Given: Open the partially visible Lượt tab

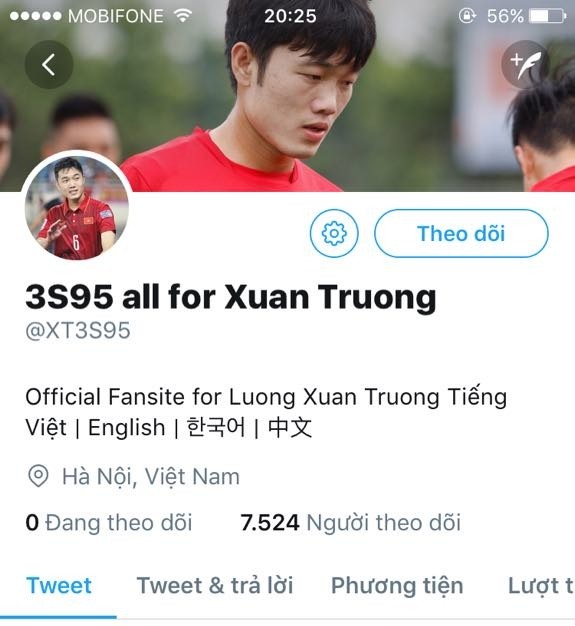Looking at the screenshot, I should click(x=541, y=586).
